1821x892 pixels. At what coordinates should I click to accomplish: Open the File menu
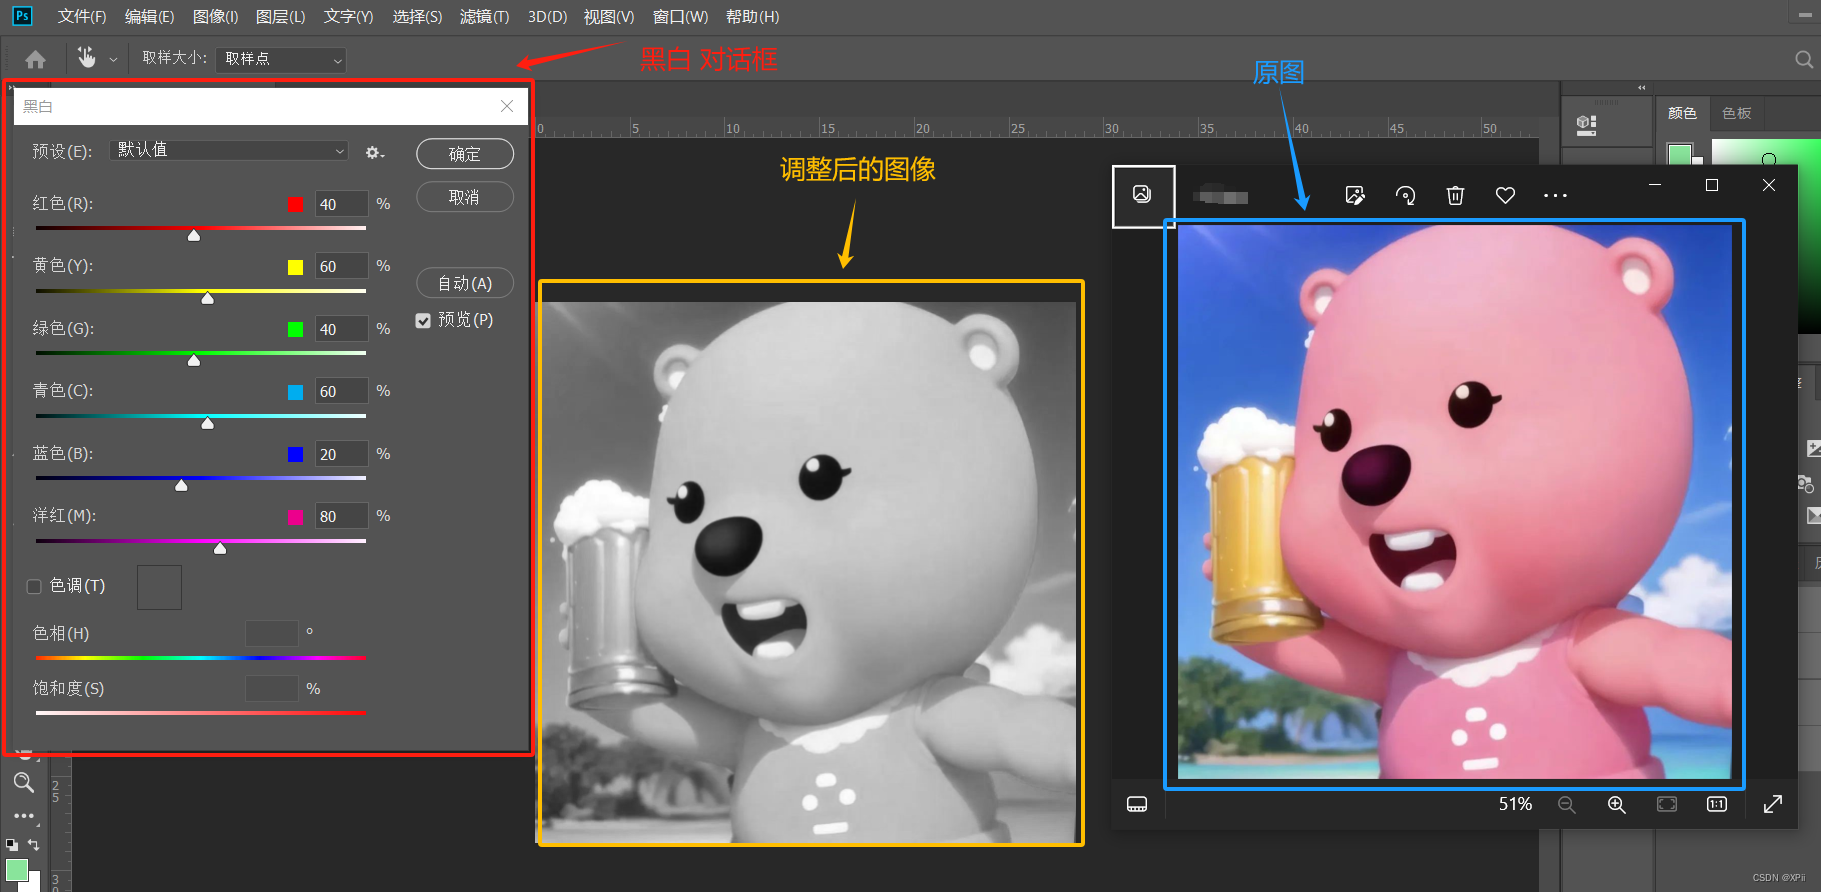click(82, 16)
